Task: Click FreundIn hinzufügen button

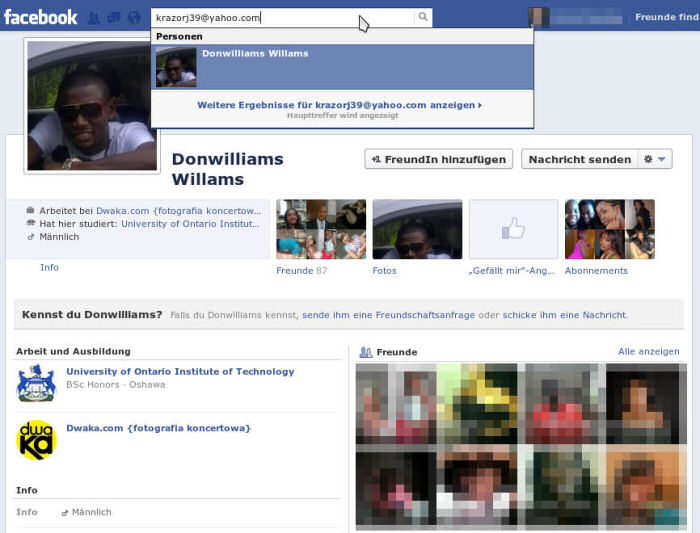Action: point(438,159)
